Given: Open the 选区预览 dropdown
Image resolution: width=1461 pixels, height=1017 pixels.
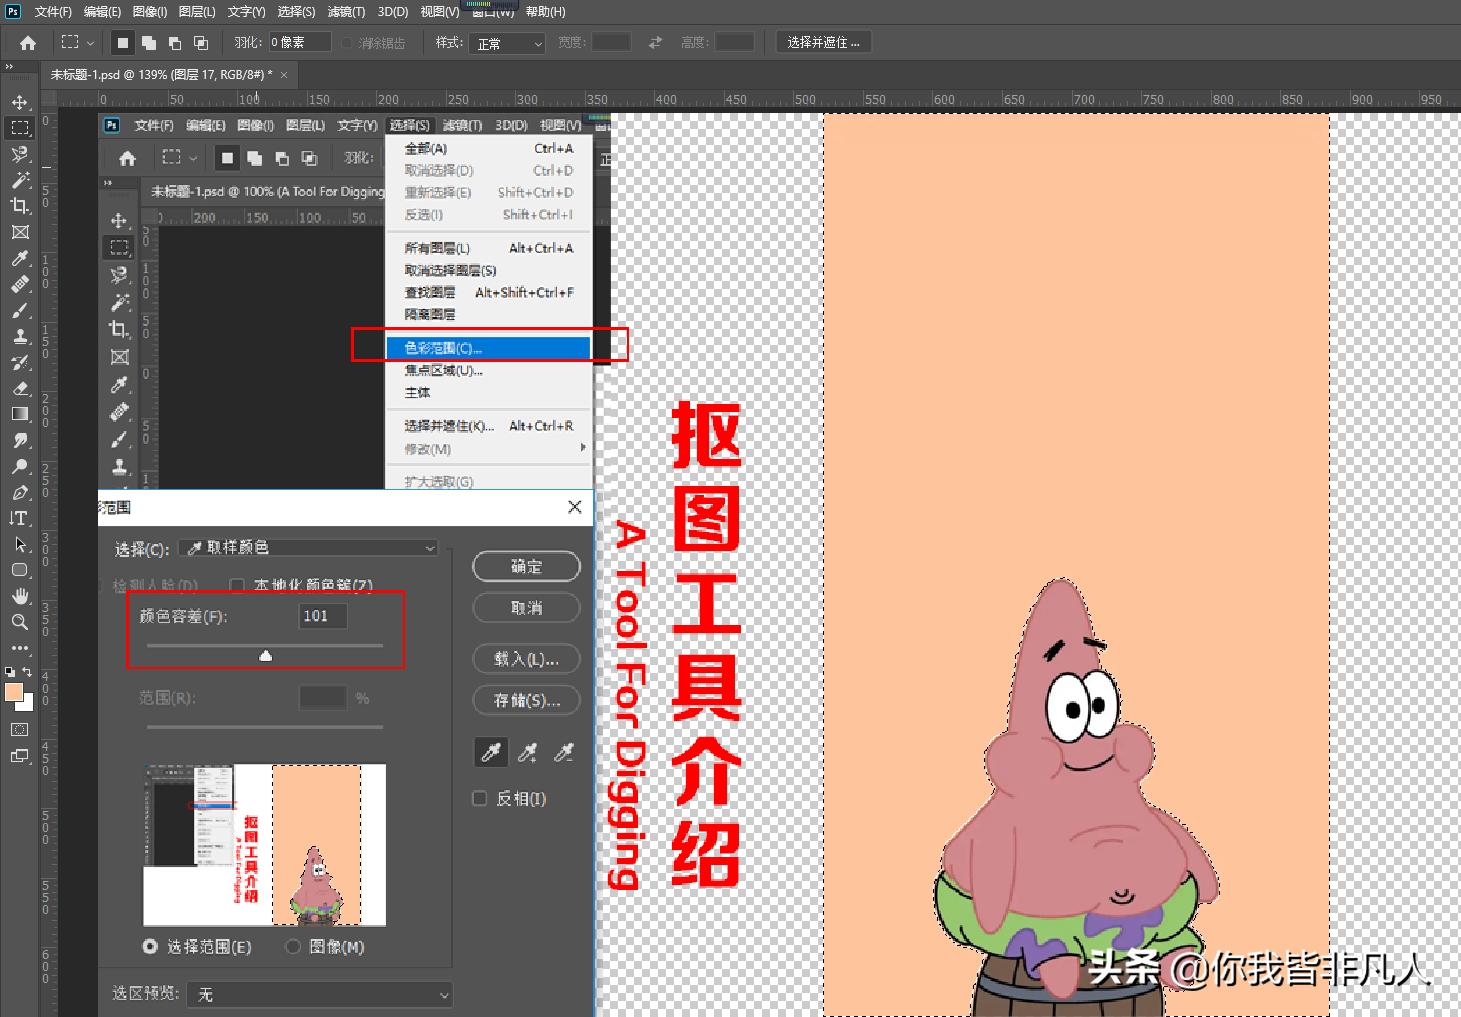Looking at the screenshot, I should tap(320, 993).
